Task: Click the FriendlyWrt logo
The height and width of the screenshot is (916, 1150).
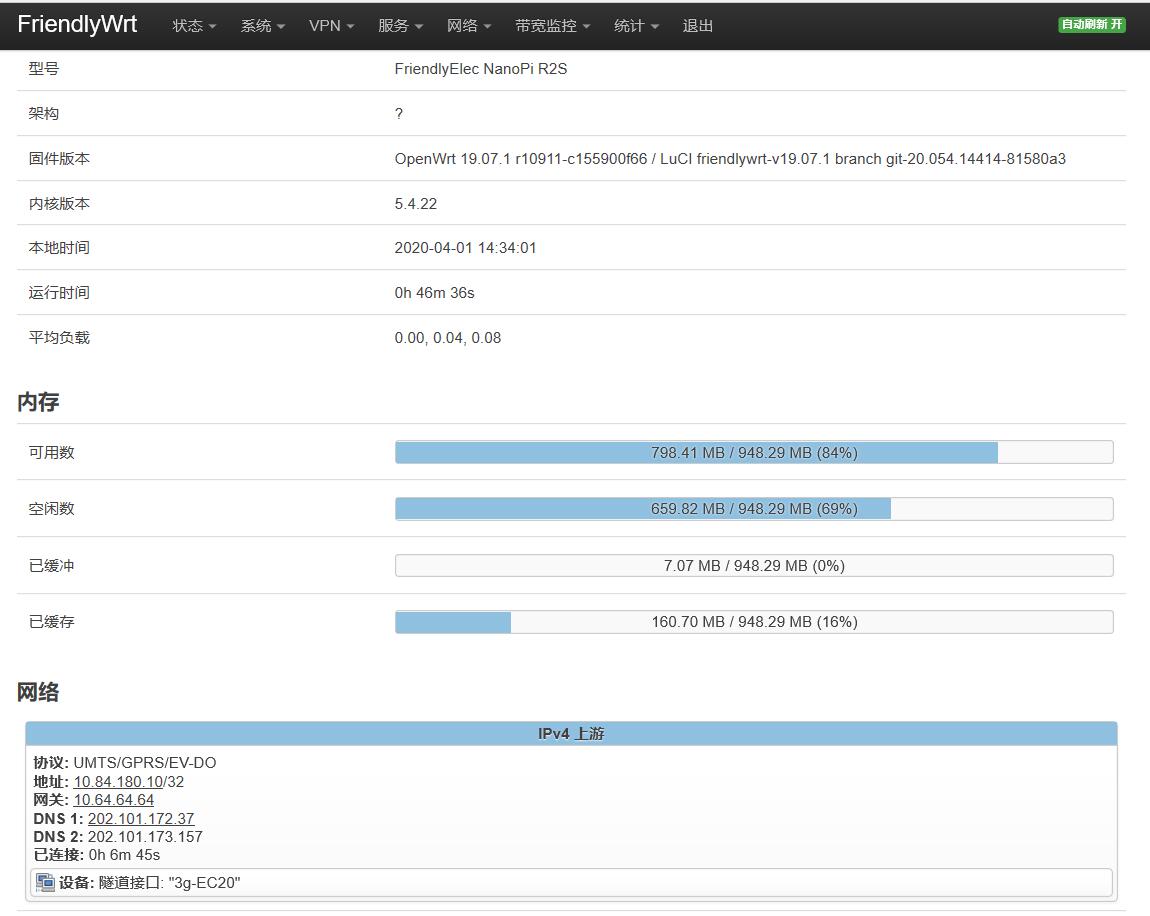Action: [x=77, y=24]
